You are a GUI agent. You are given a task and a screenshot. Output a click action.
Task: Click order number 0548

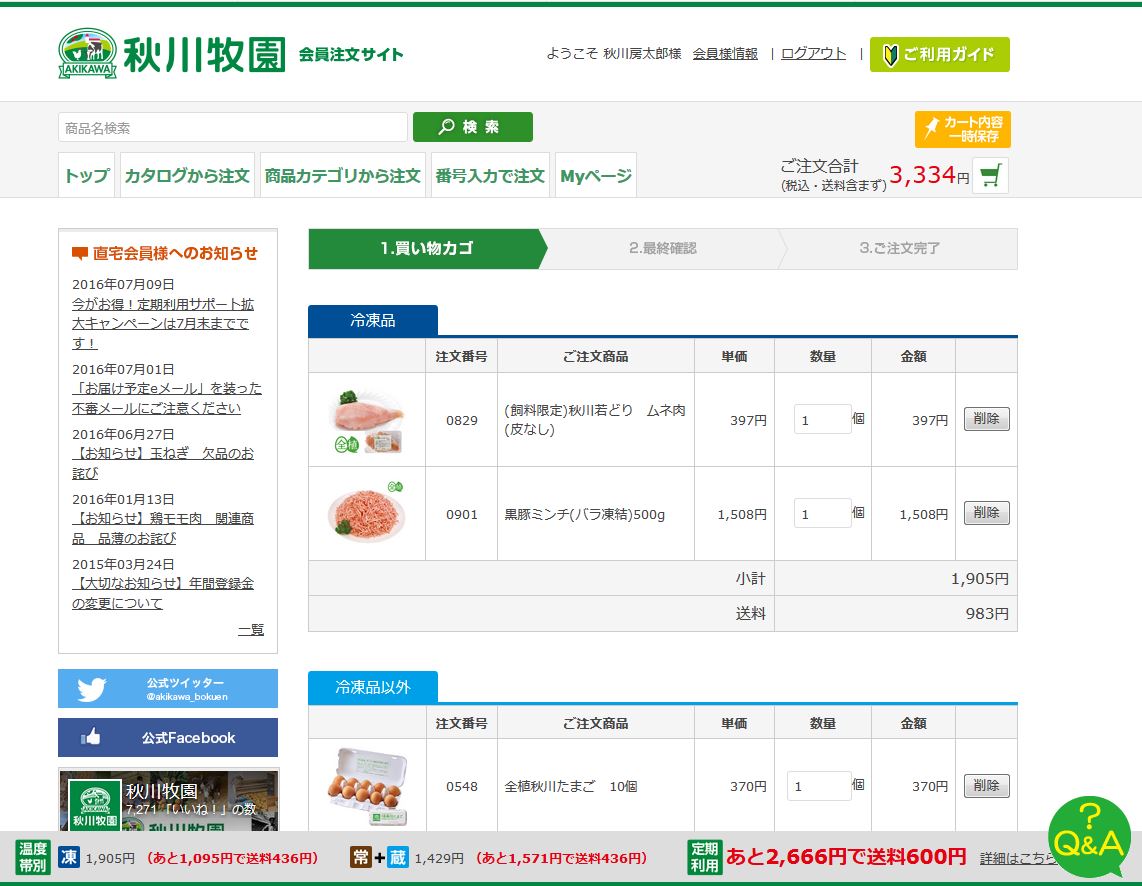tap(462, 786)
